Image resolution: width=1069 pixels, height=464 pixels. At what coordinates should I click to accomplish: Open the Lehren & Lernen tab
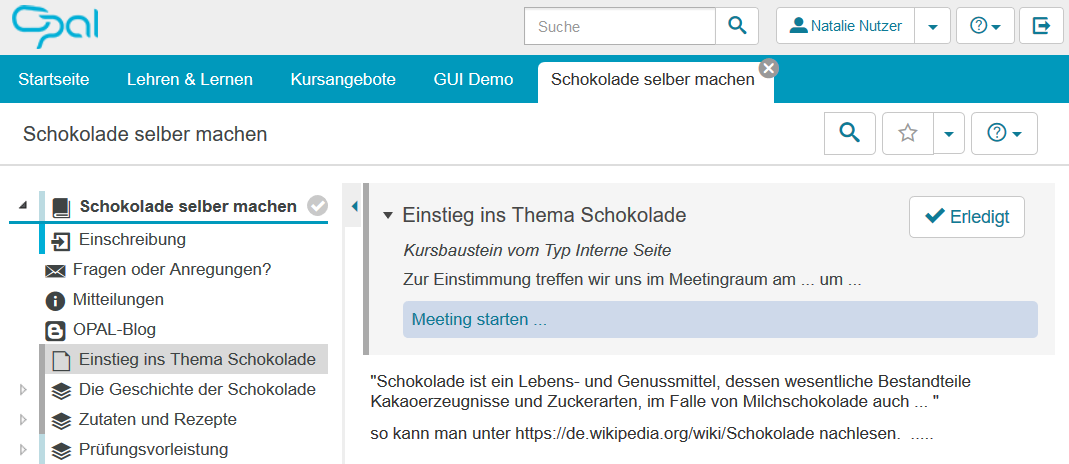click(x=190, y=79)
